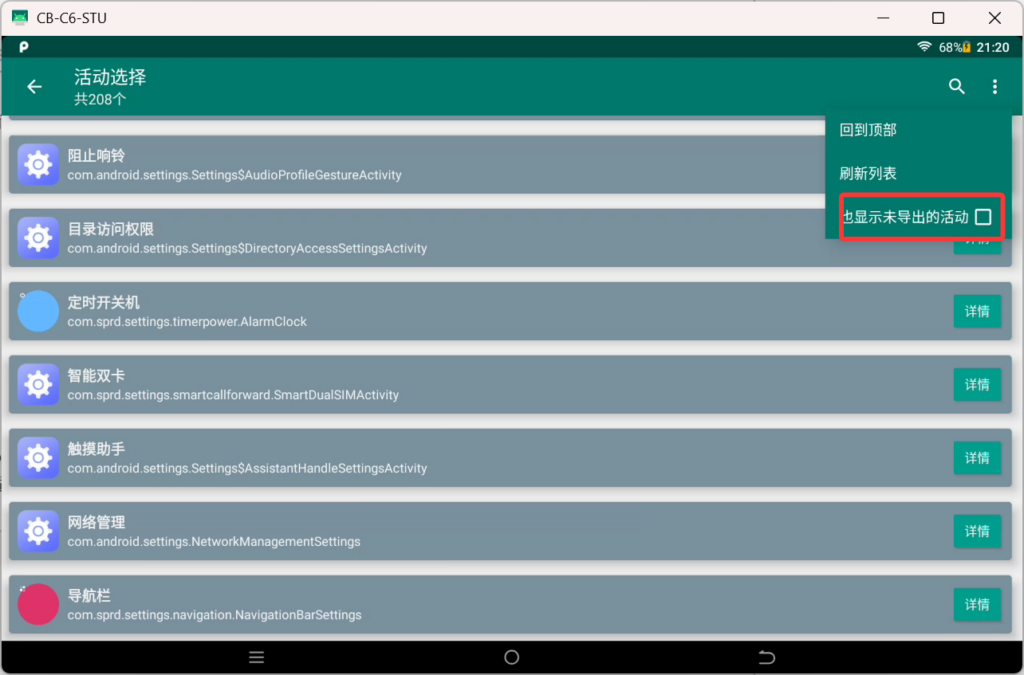This screenshot has width=1024, height=675.
Task: Click the gear icon for 网络管理
Action: [x=38, y=531]
